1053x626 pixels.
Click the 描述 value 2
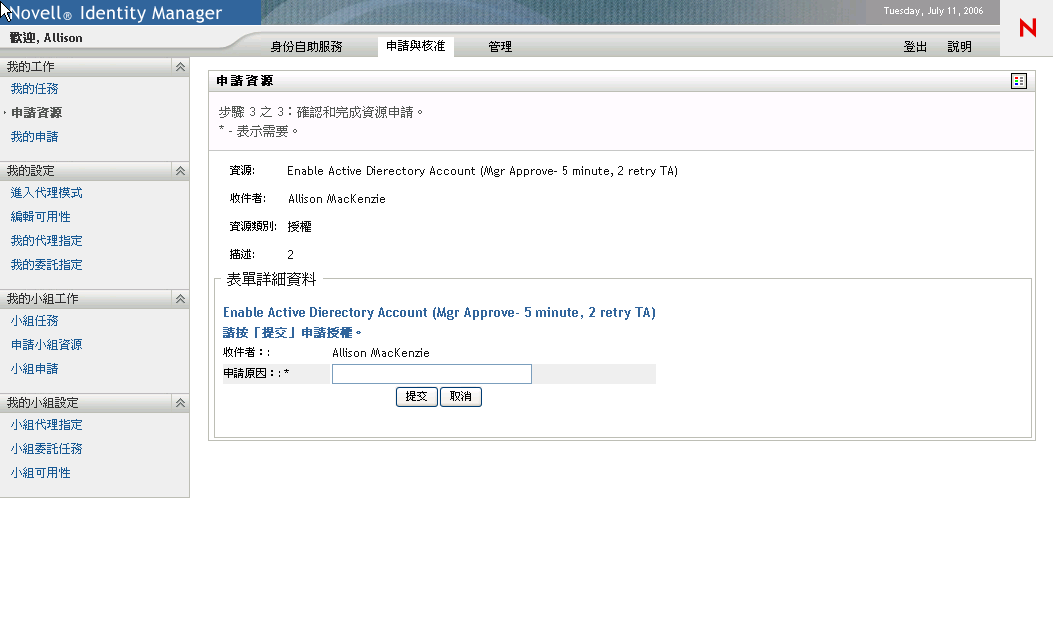pyautogui.click(x=290, y=255)
